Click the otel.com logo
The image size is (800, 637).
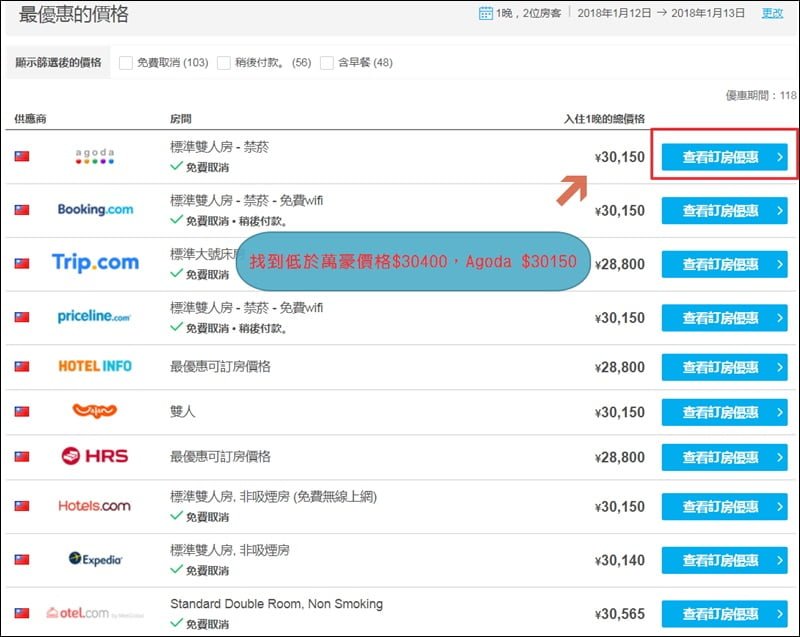point(95,613)
